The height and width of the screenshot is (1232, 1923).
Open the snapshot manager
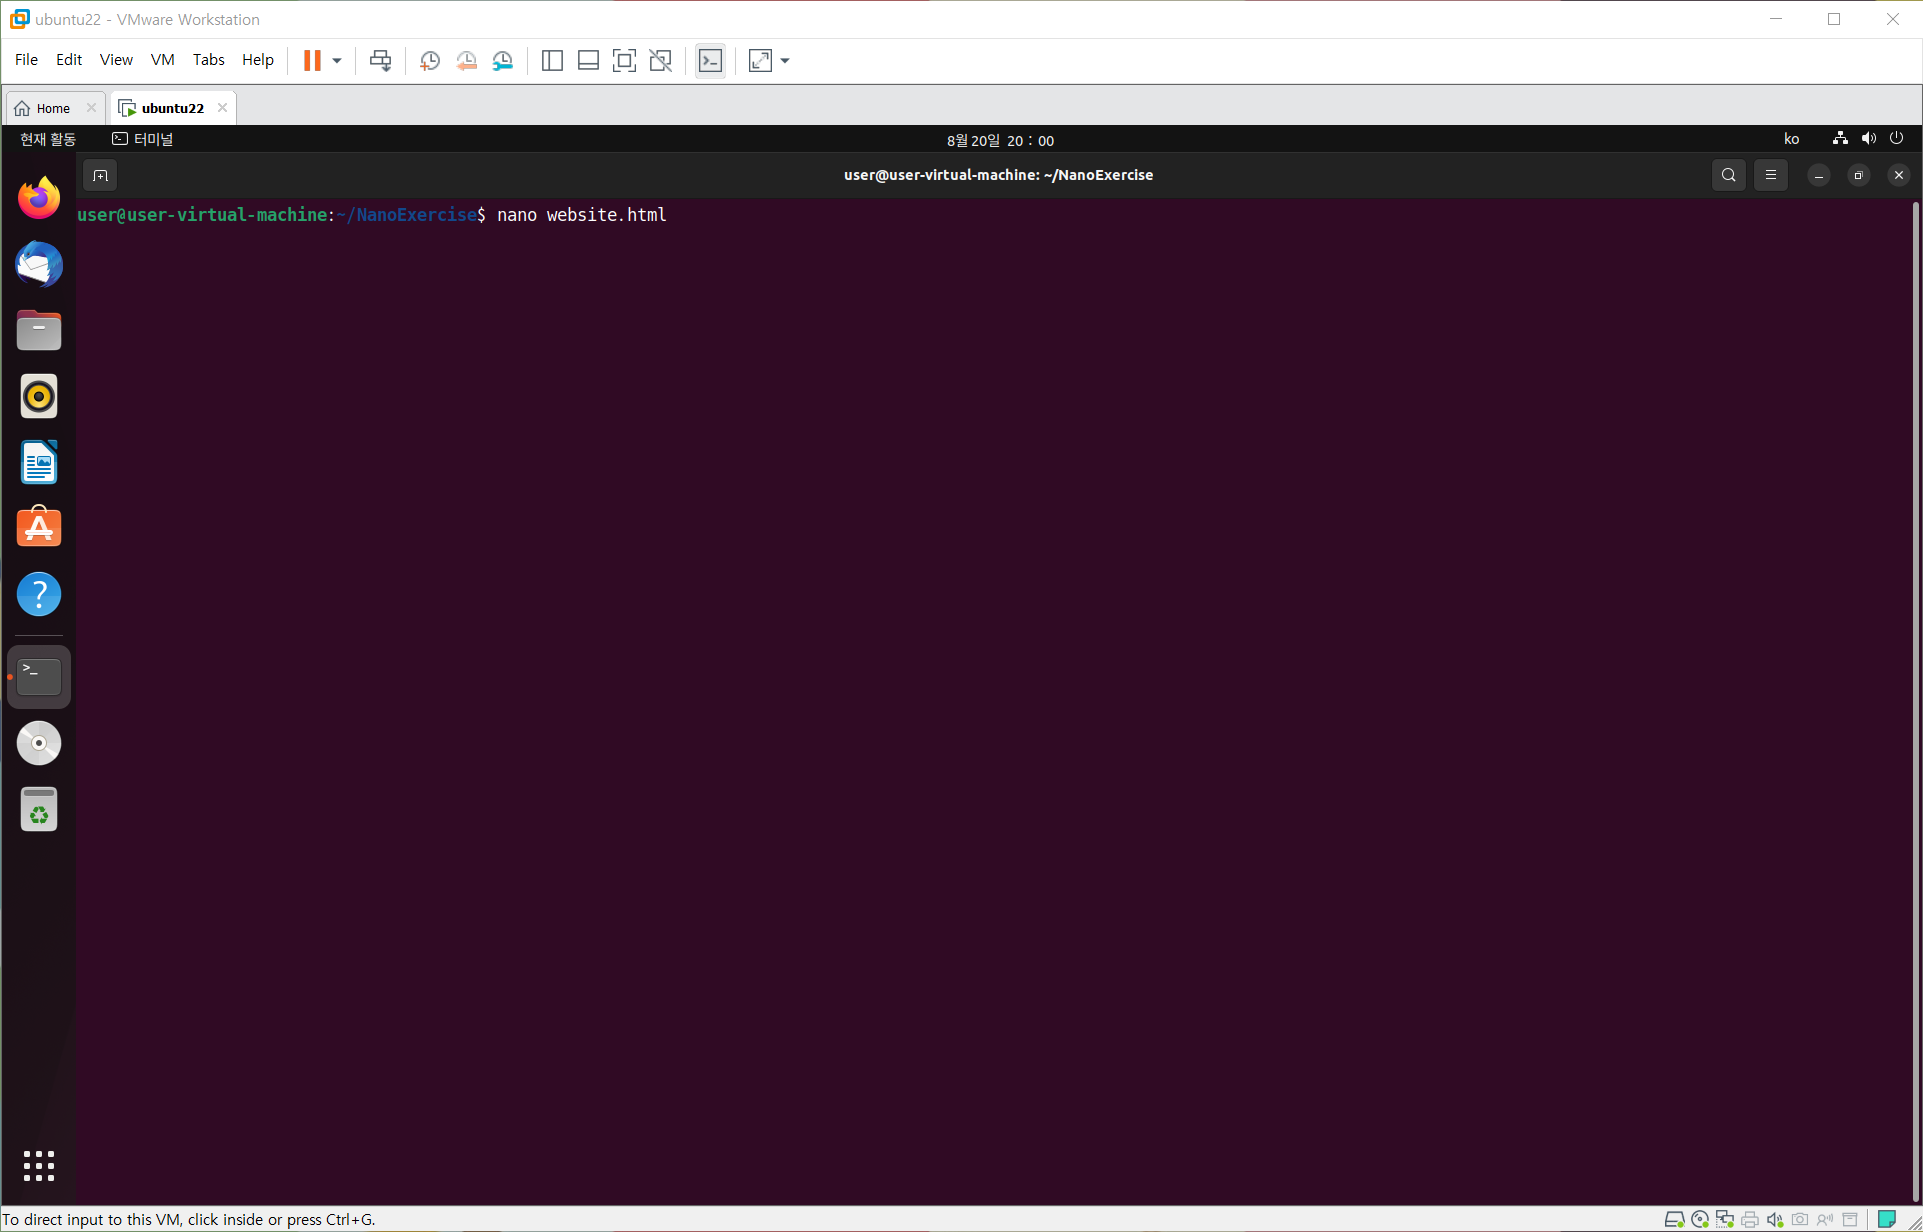[x=503, y=61]
